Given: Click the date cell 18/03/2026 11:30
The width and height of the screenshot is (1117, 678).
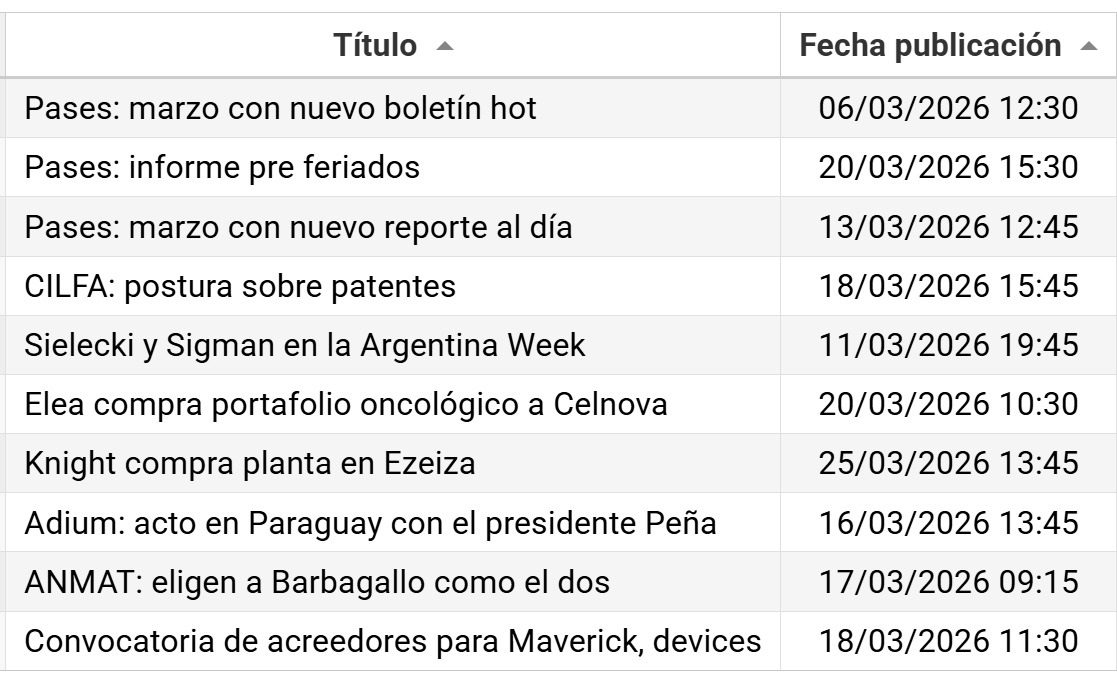Looking at the screenshot, I should tap(948, 641).
